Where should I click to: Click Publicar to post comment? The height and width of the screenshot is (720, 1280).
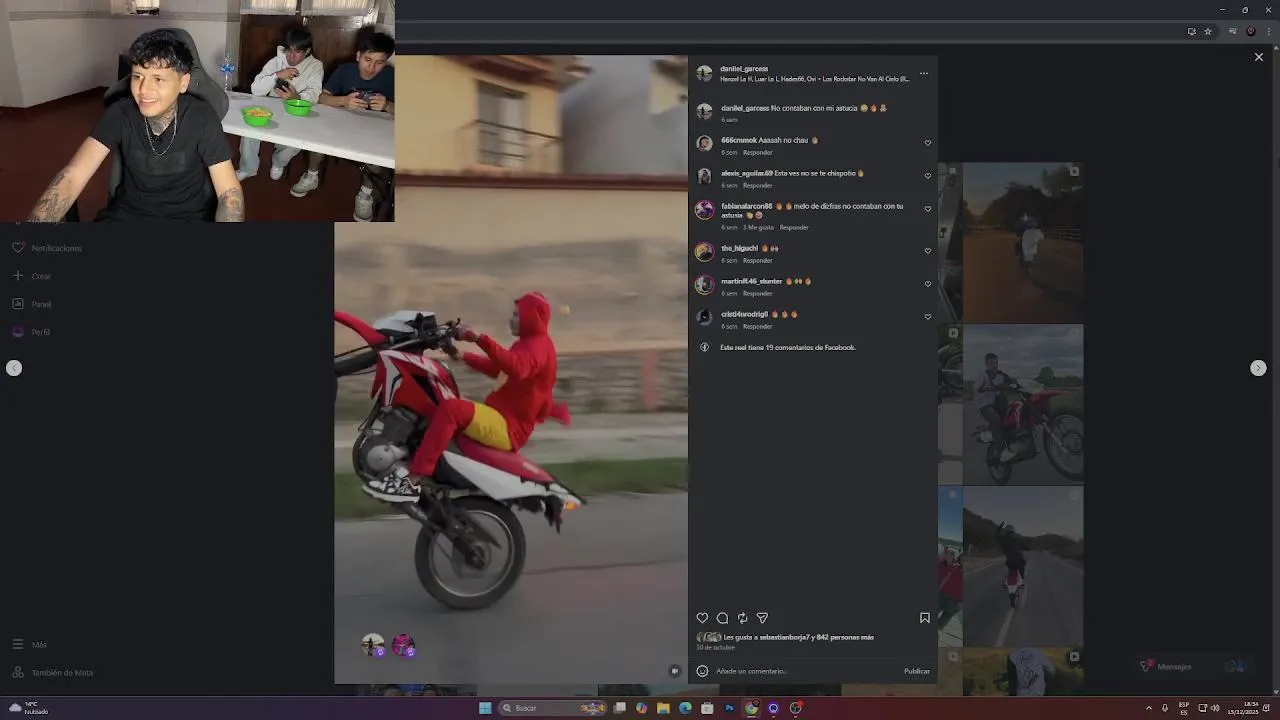point(917,671)
